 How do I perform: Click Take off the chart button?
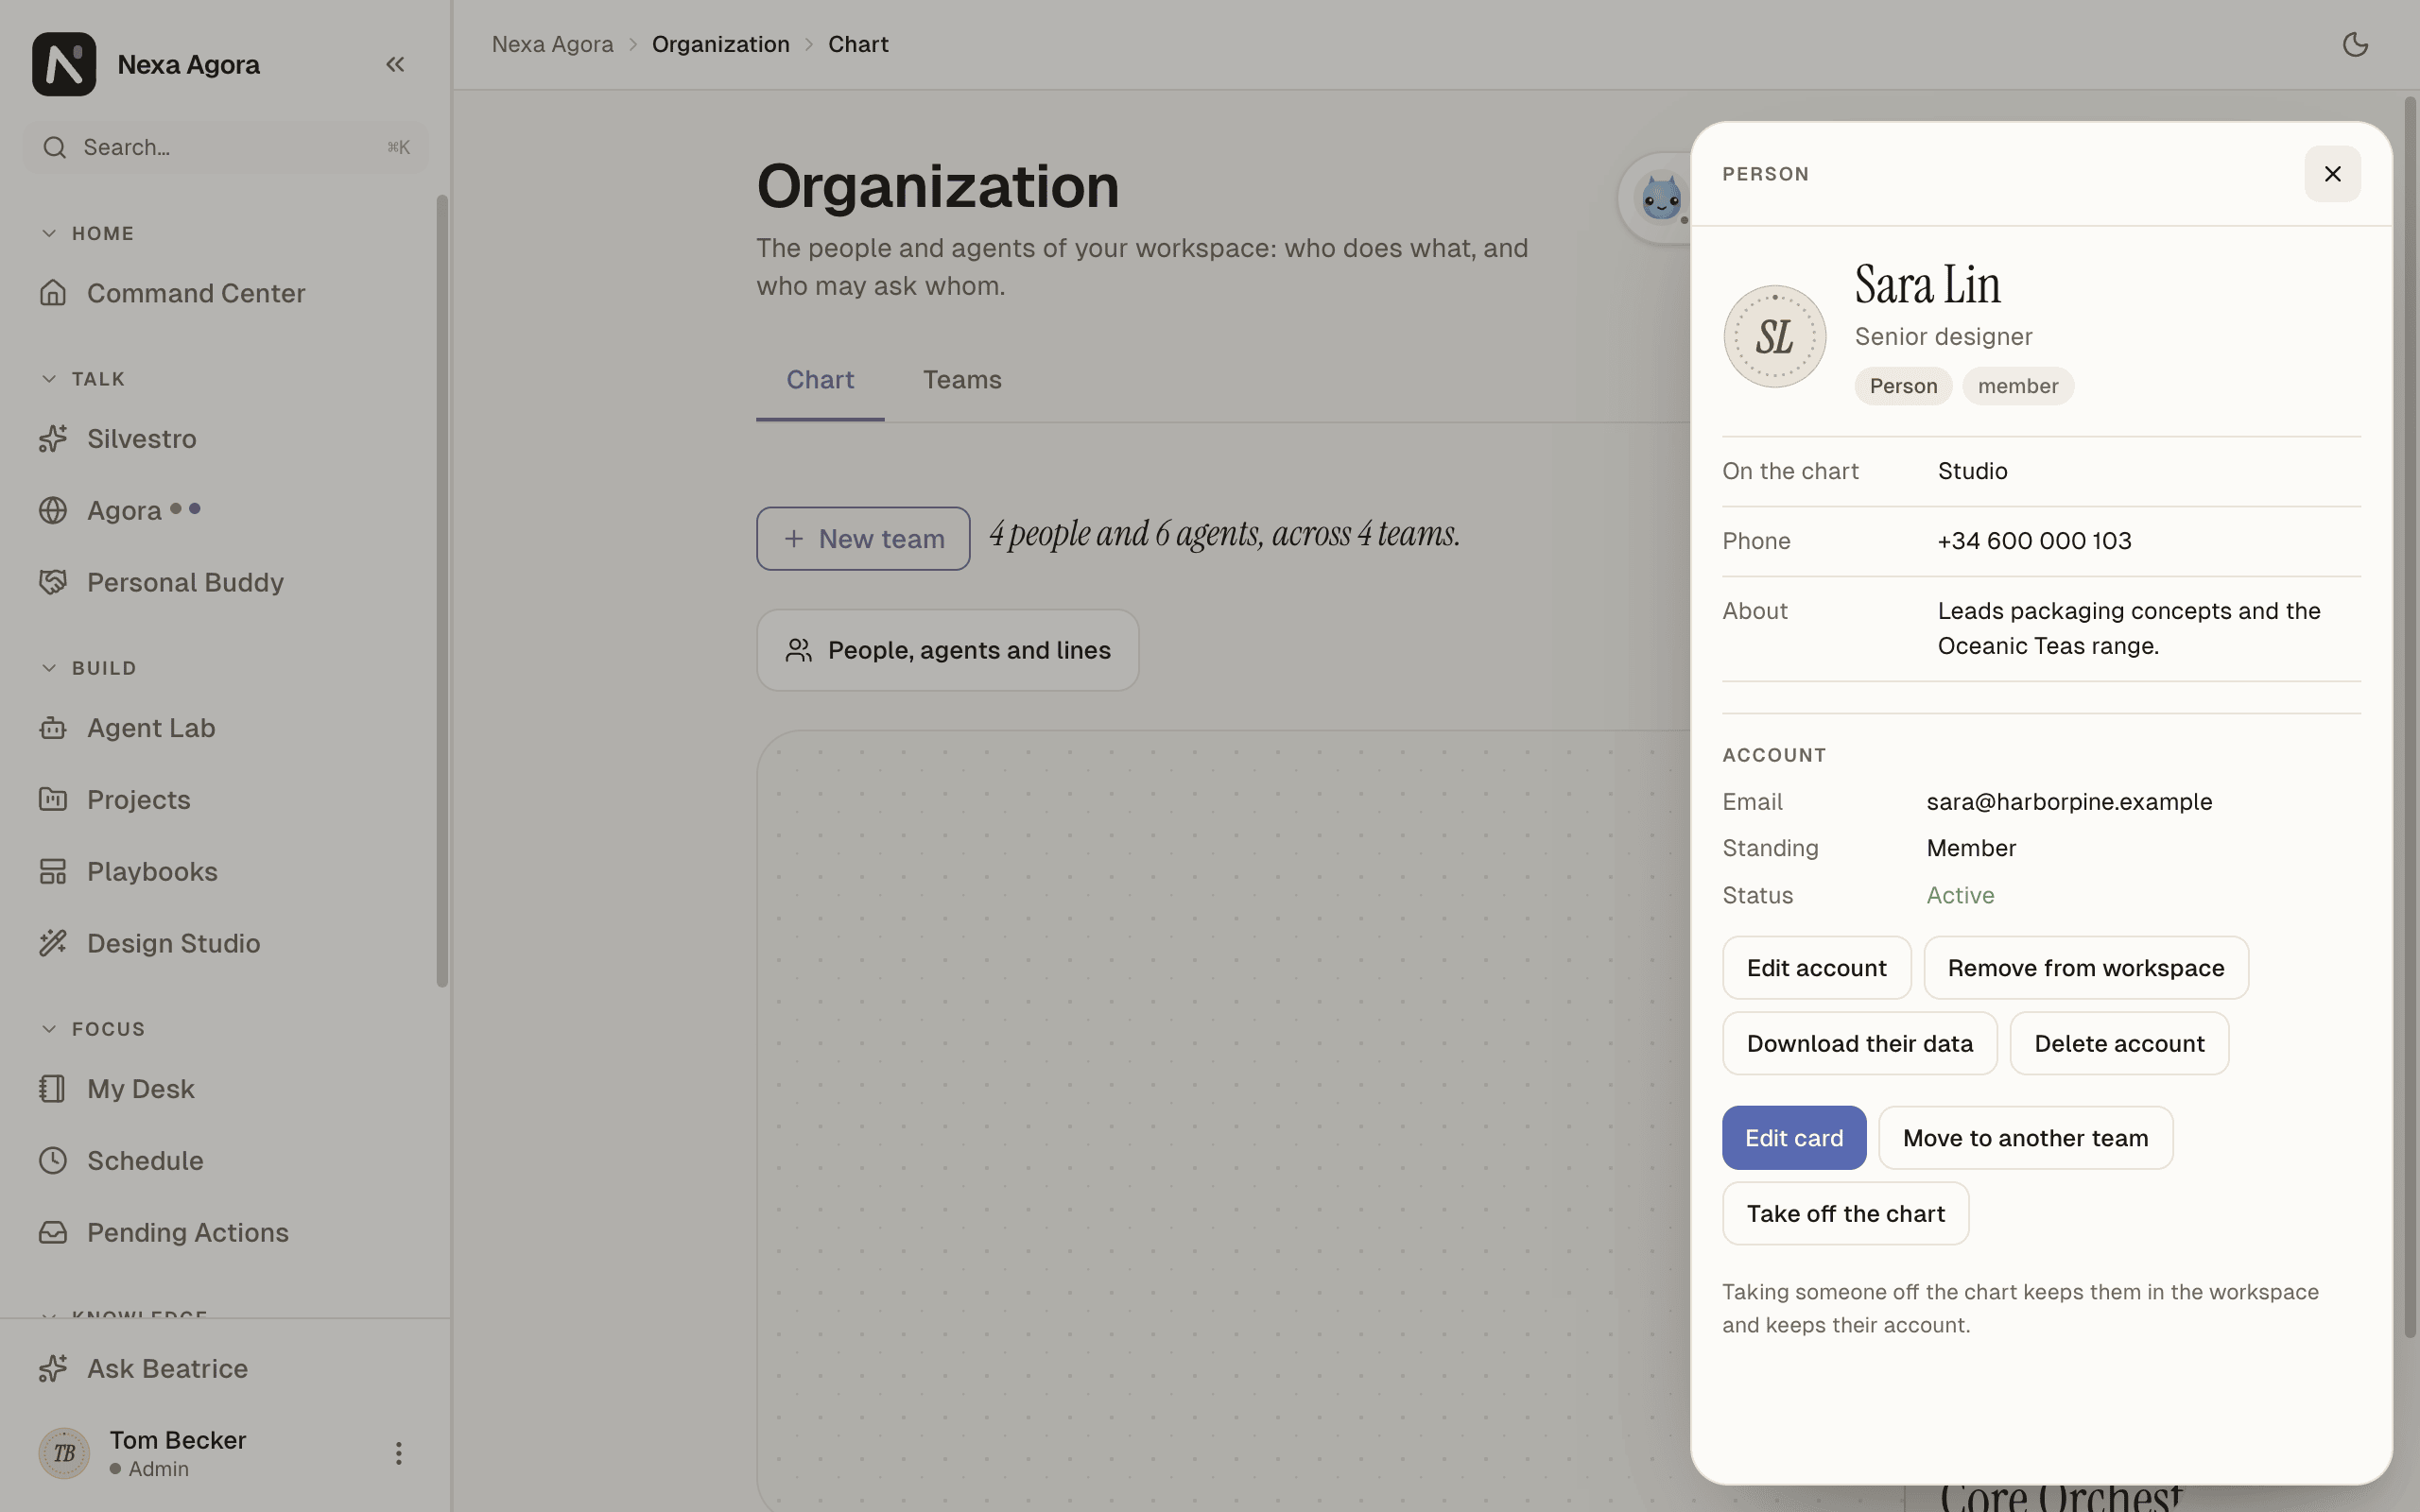click(x=1845, y=1214)
